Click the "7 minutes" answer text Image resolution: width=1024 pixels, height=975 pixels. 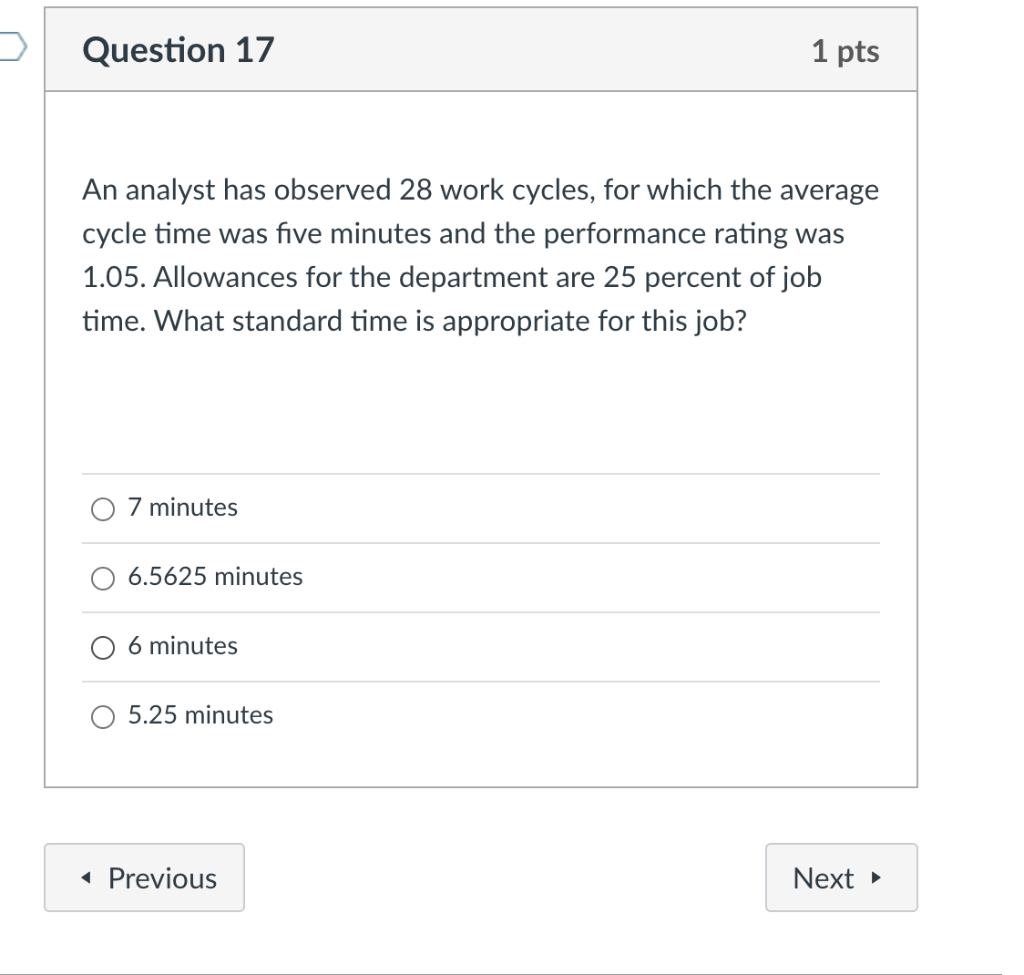click(x=182, y=508)
